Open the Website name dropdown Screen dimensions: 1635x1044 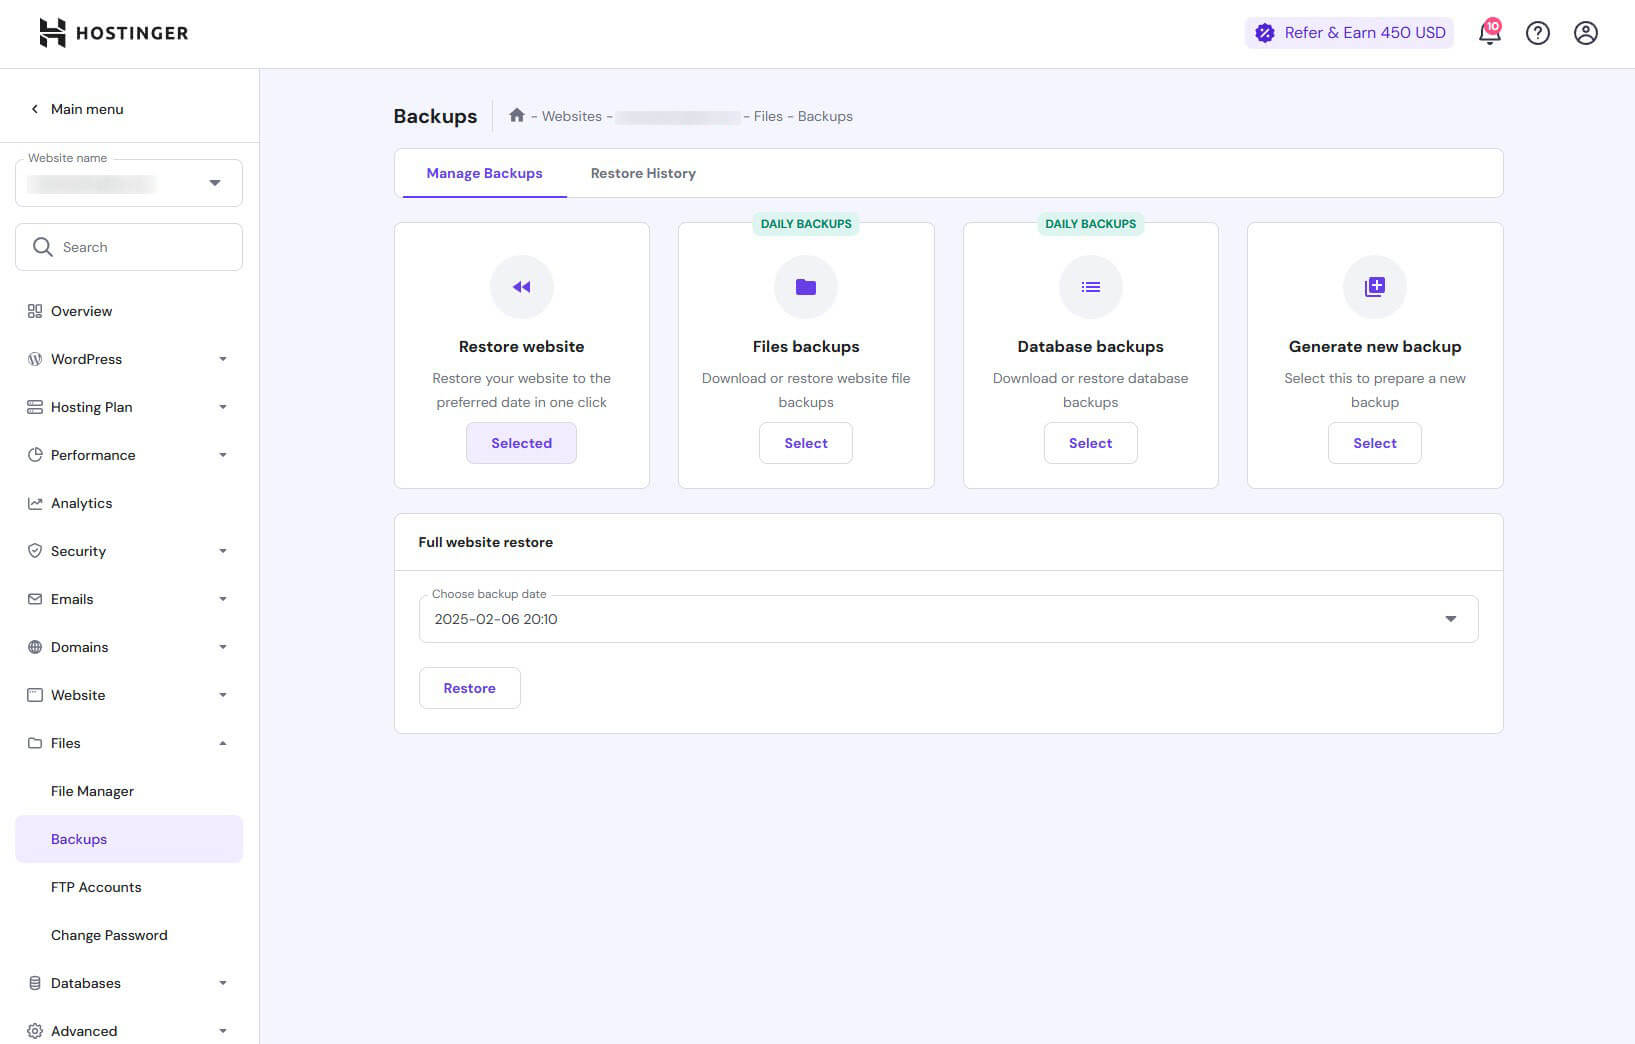(129, 183)
